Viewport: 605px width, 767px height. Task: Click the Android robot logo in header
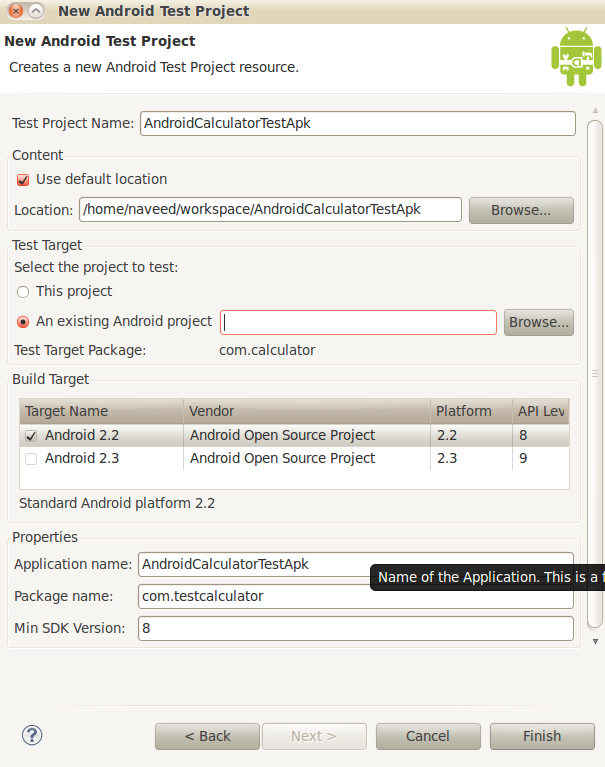point(576,58)
